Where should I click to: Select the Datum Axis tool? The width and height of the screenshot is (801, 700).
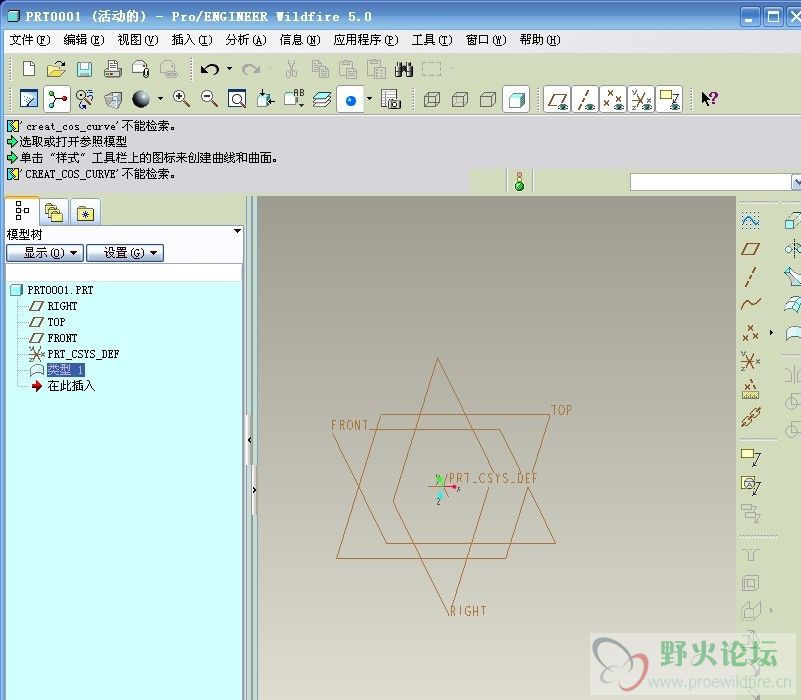[x=750, y=276]
